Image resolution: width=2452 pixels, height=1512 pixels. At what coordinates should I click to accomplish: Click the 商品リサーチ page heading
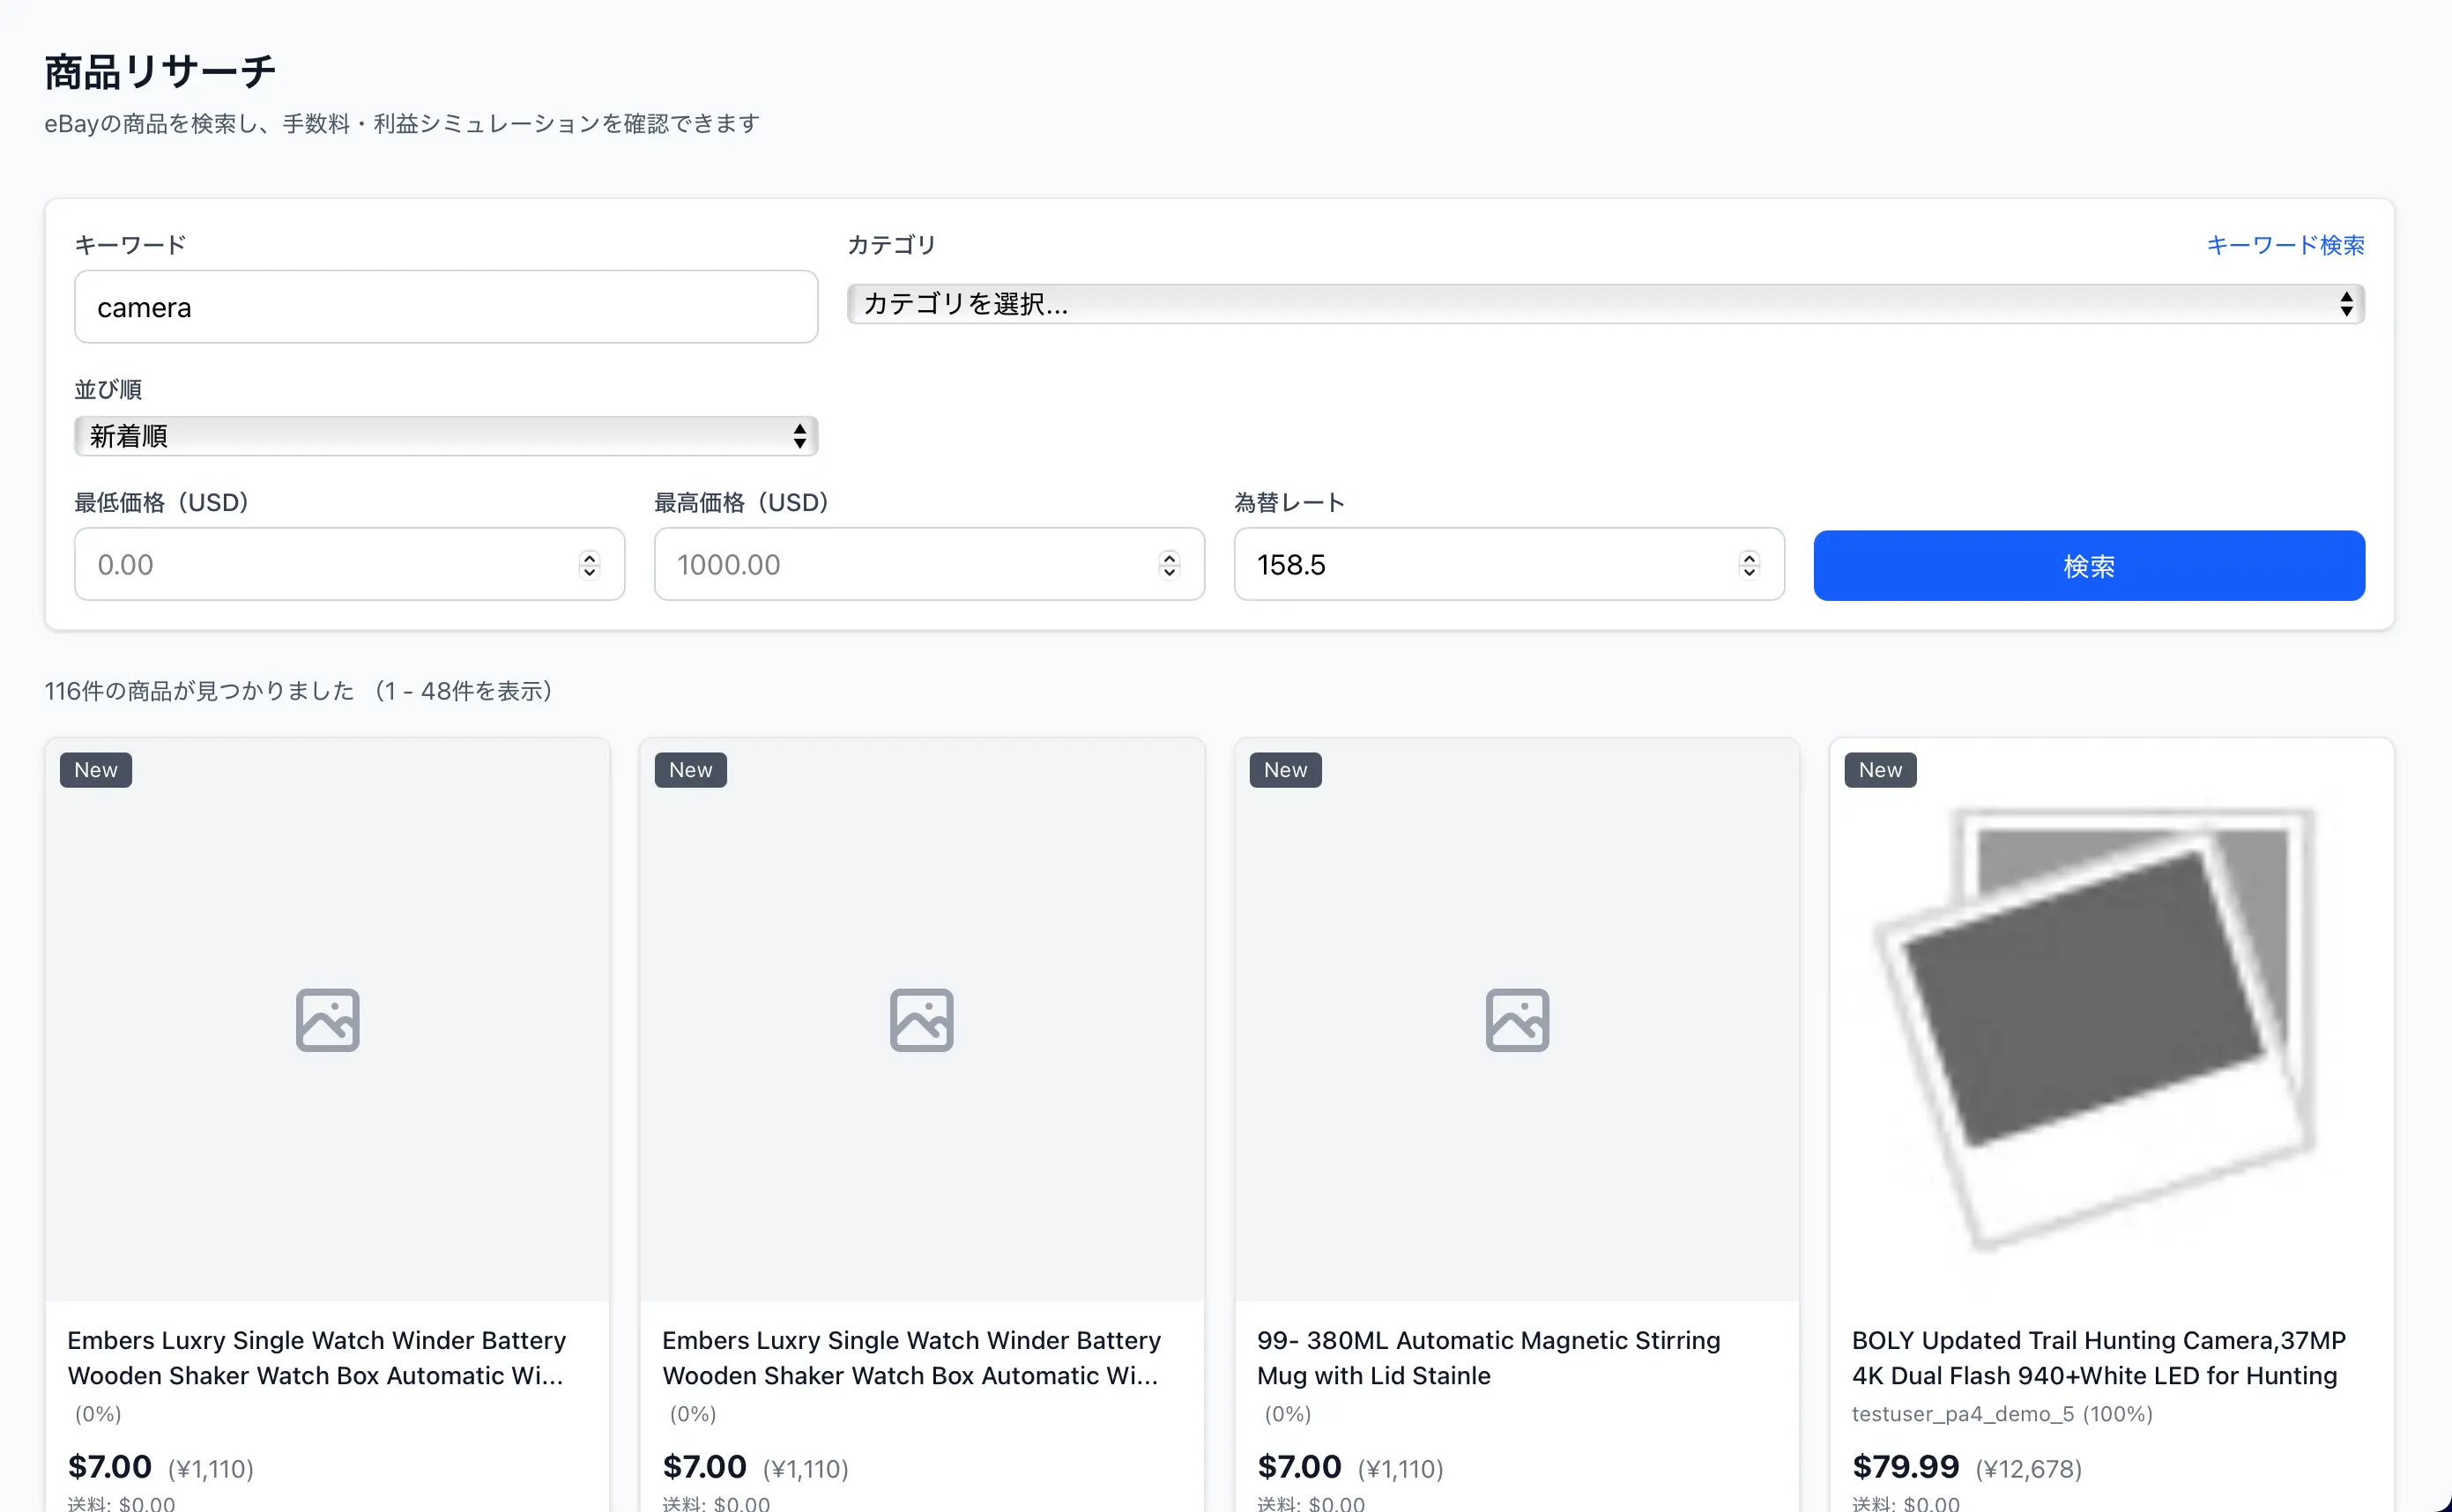pos(160,70)
